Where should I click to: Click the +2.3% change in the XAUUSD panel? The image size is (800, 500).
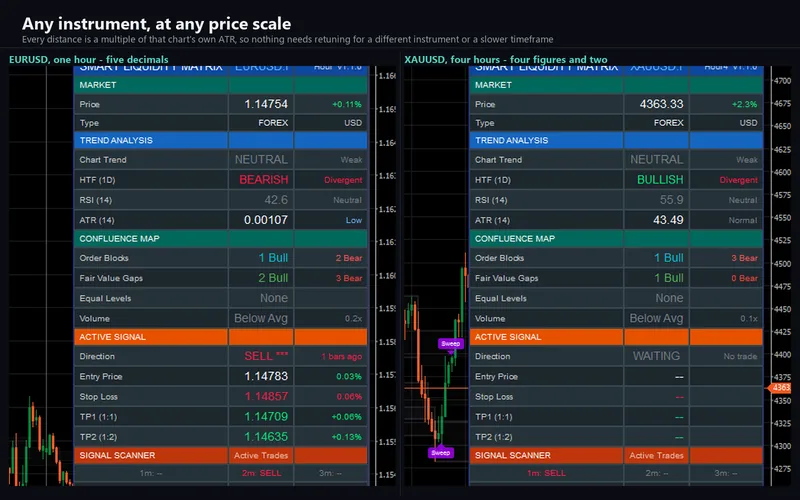click(744, 105)
